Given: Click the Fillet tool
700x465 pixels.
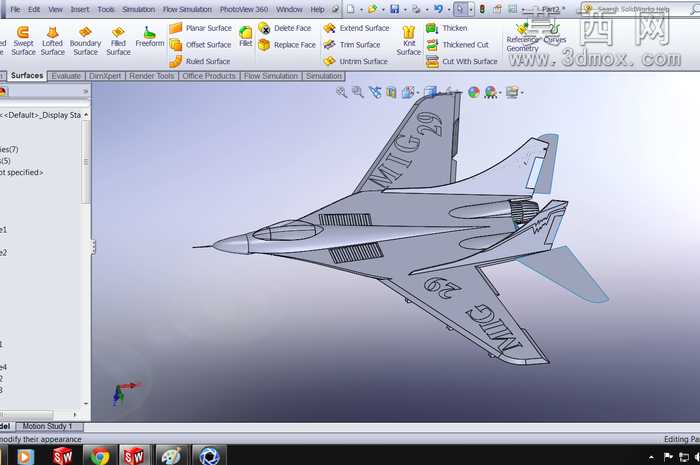Looking at the screenshot, I should [246, 37].
